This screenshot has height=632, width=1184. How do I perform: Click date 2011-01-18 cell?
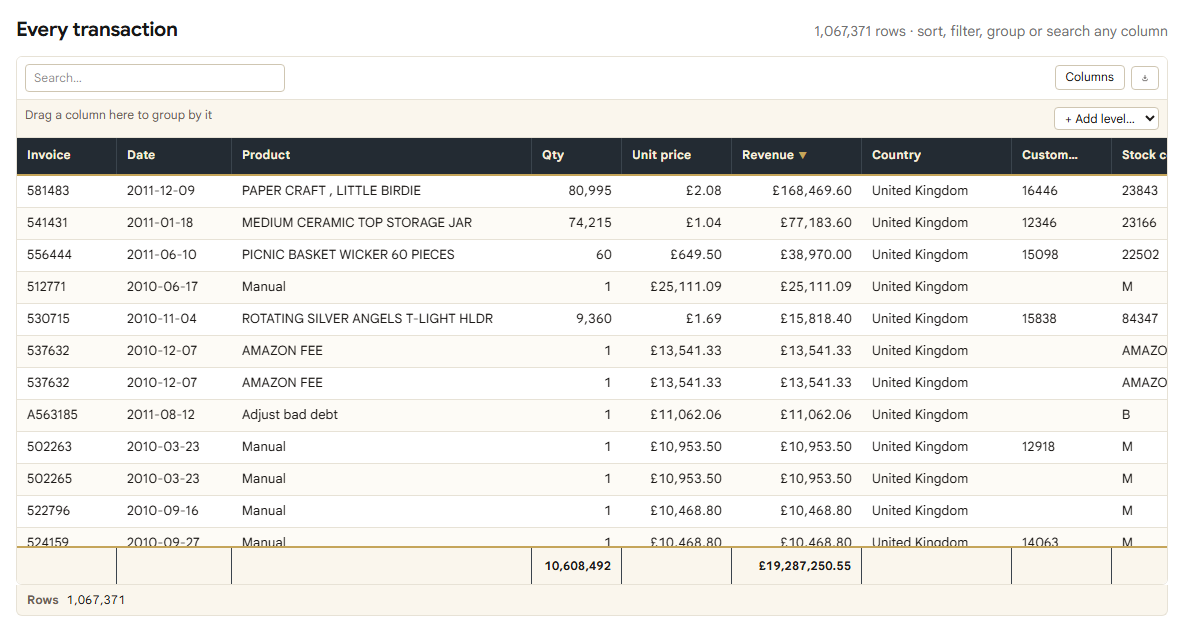point(174,223)
